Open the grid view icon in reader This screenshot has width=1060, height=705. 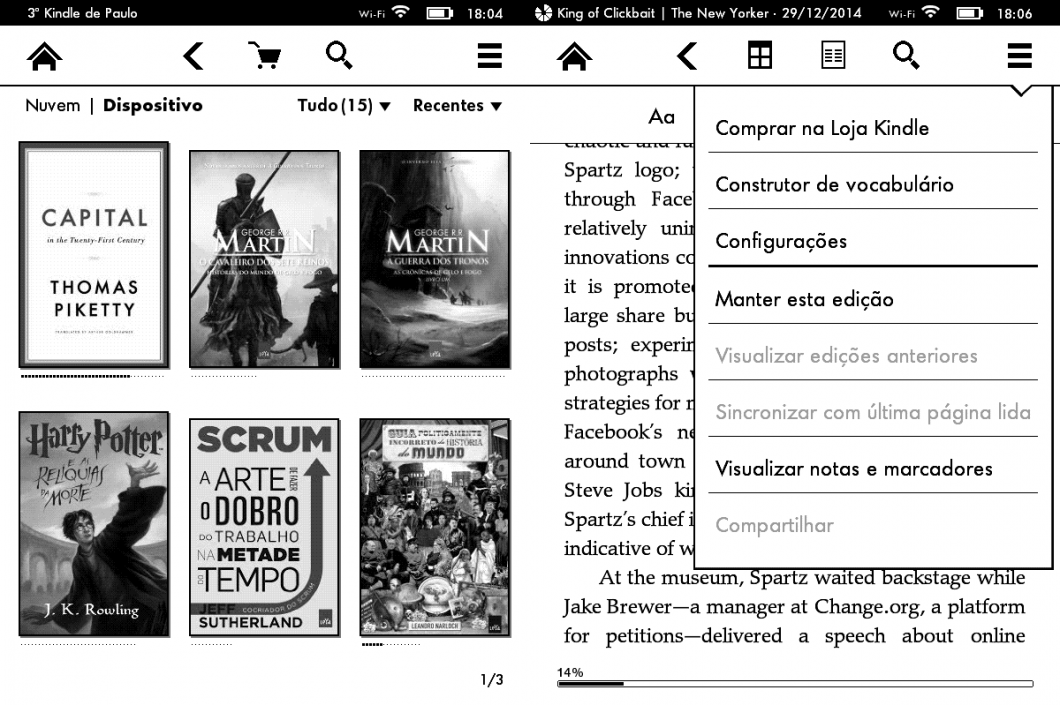coord(760,58)
